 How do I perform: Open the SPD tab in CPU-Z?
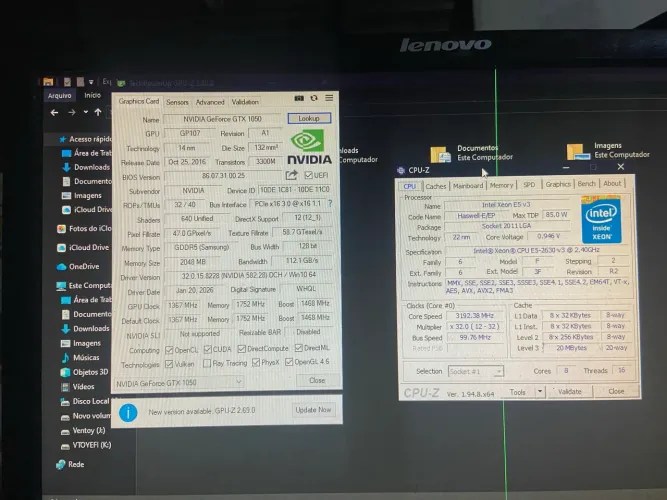(529, 185)
